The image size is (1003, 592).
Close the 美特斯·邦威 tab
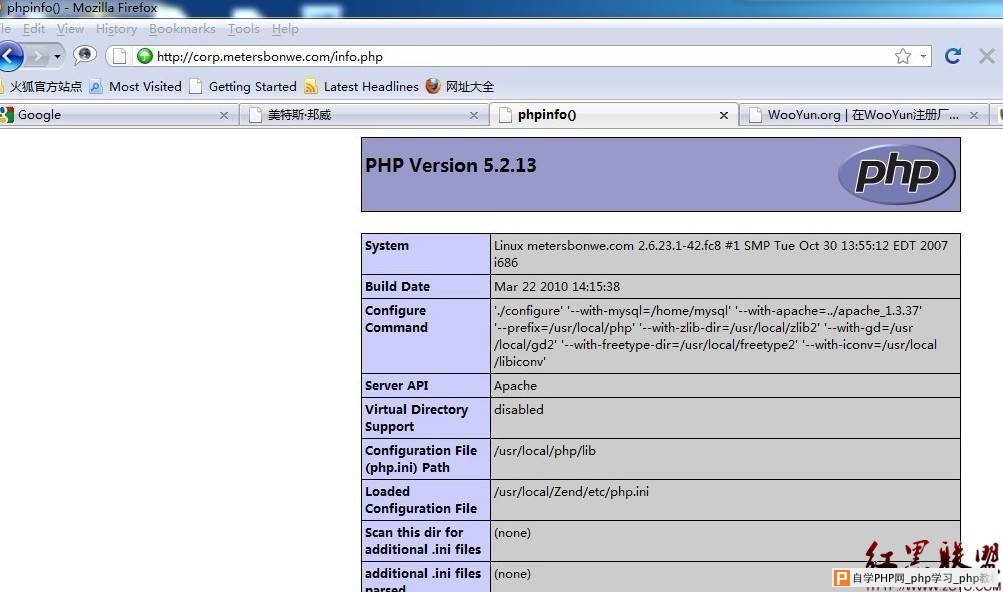[x=473, y=115]
